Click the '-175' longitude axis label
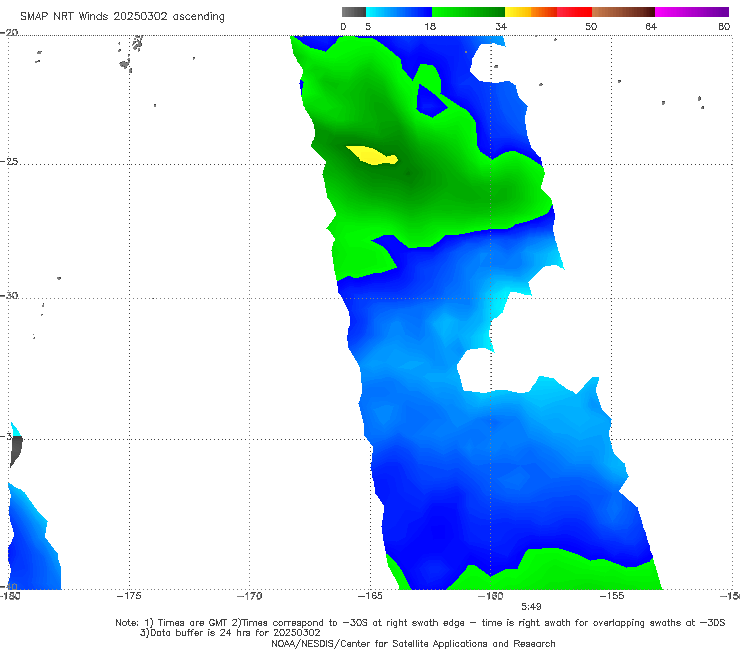The height and width of the screenshot is (650, 740). pyautogui.click(x=129, y=596)
